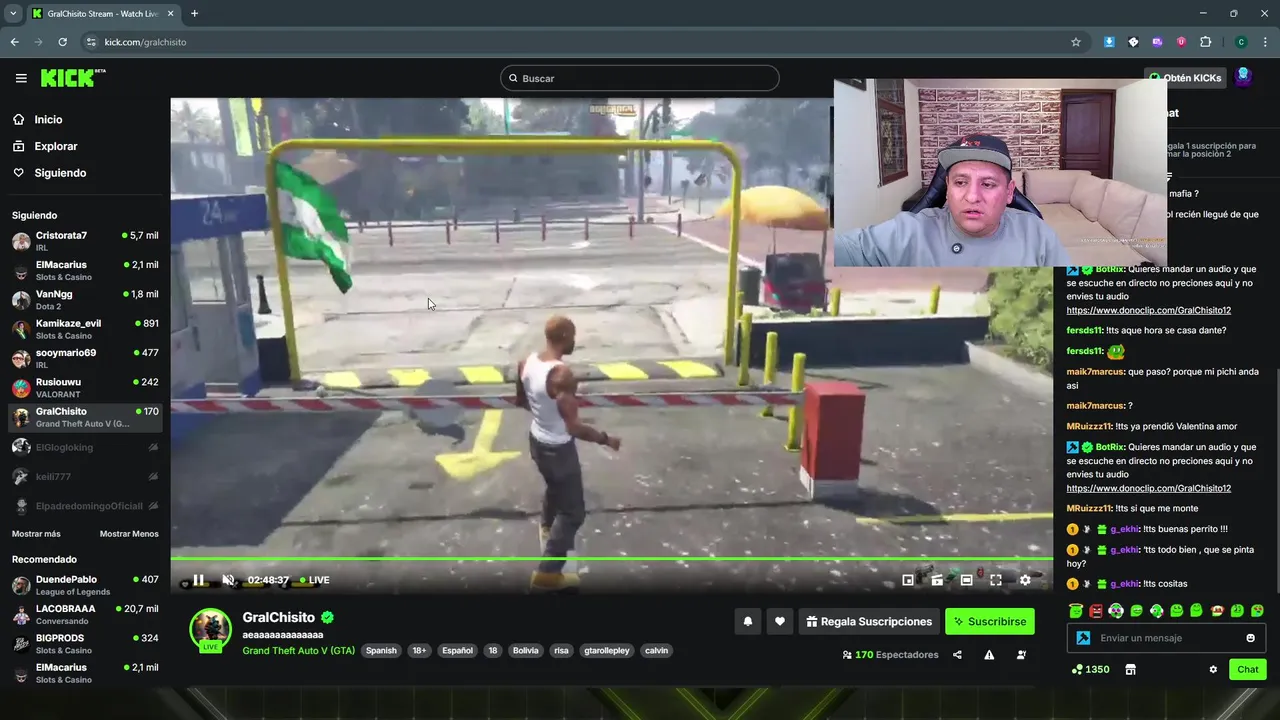Click the green stream progress bar
Screen dimensions: 1280x720
(x=611, y=559)
